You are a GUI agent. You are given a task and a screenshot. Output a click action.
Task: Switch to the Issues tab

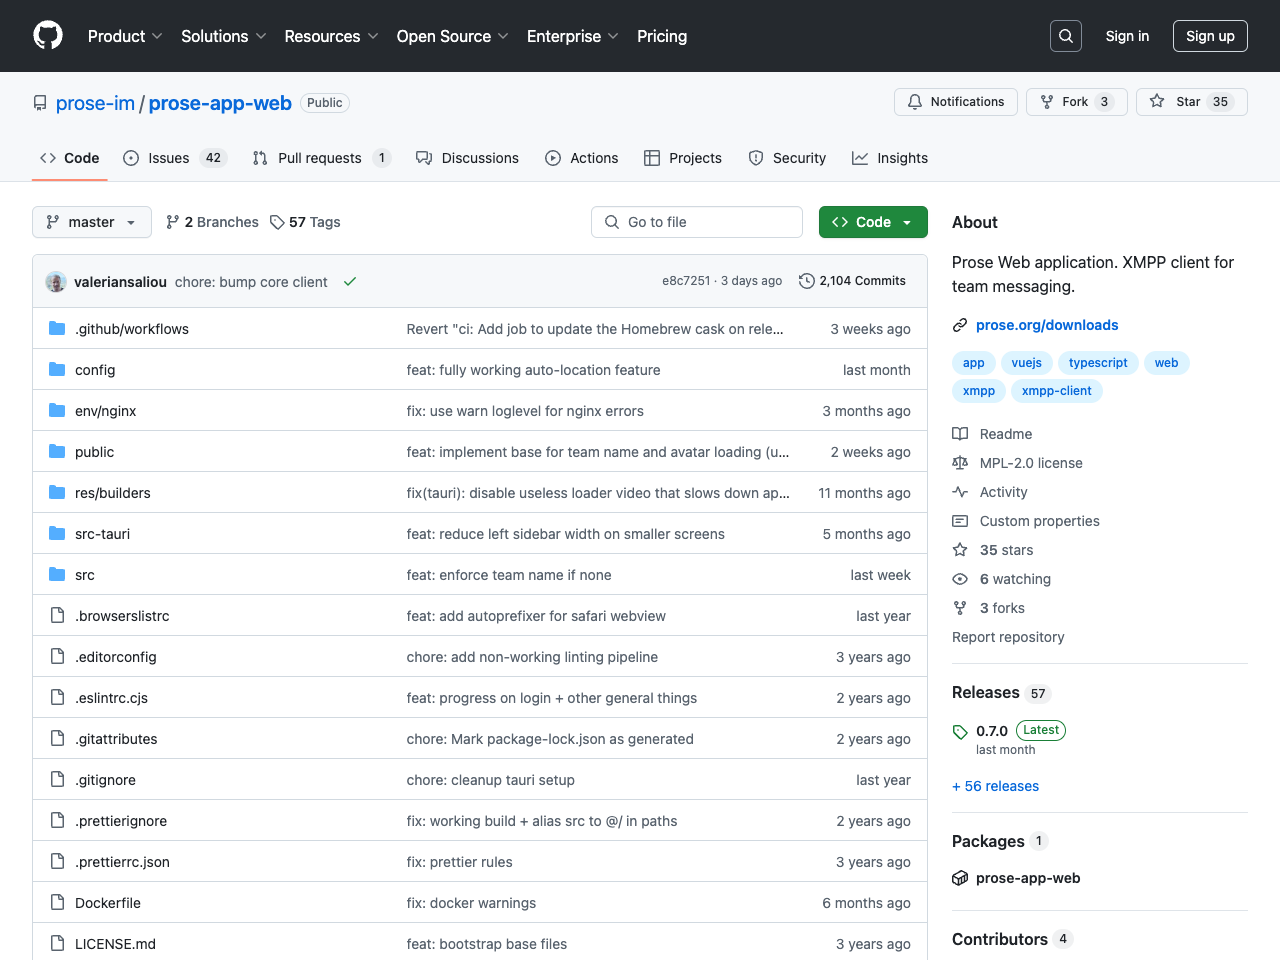[175, 158]
